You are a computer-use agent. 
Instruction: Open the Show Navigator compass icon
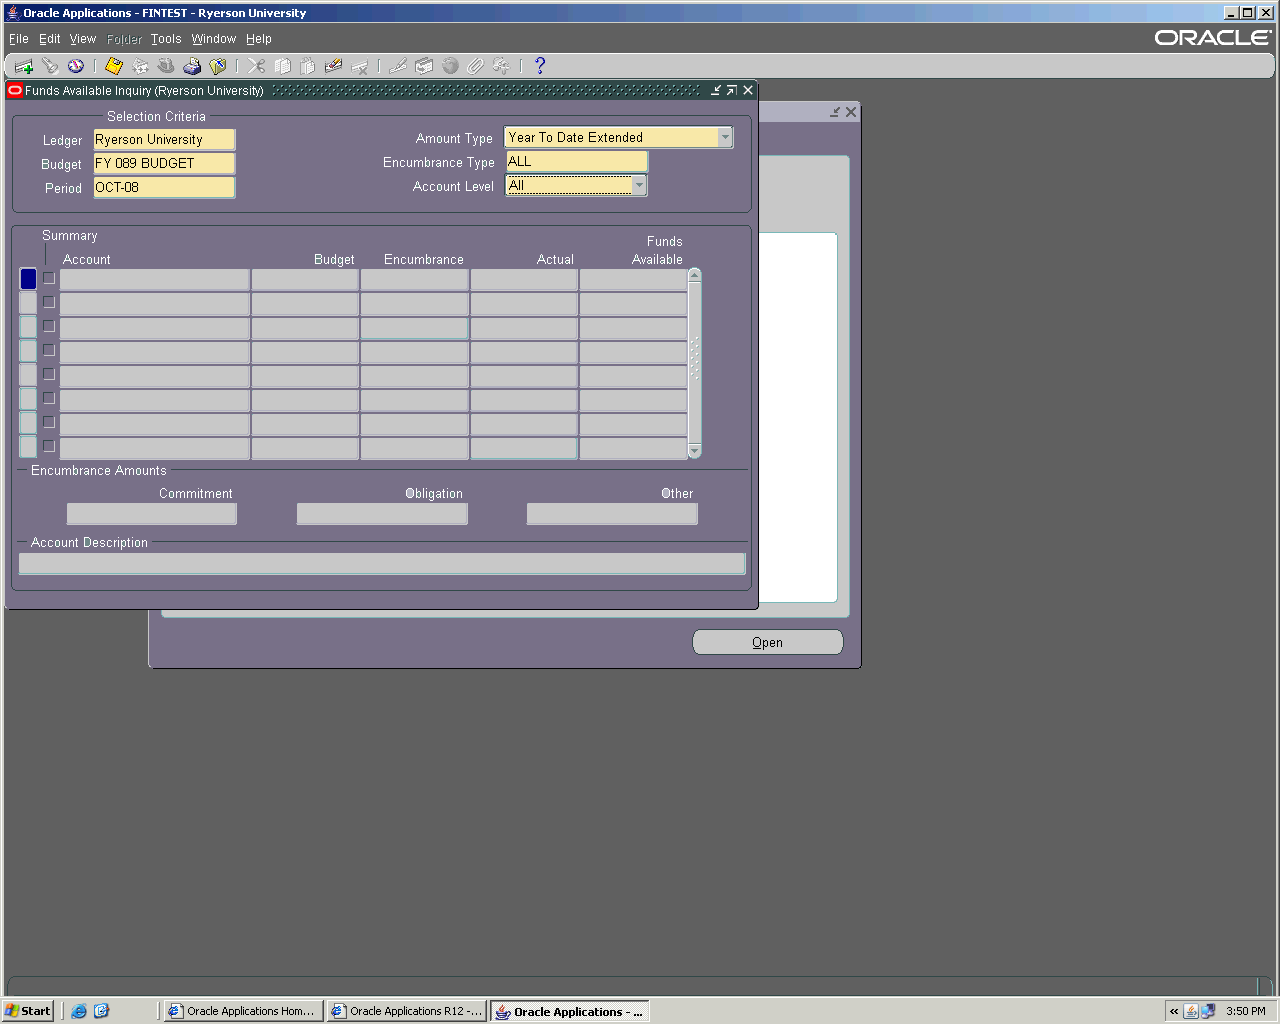click(x=76, y=66)
